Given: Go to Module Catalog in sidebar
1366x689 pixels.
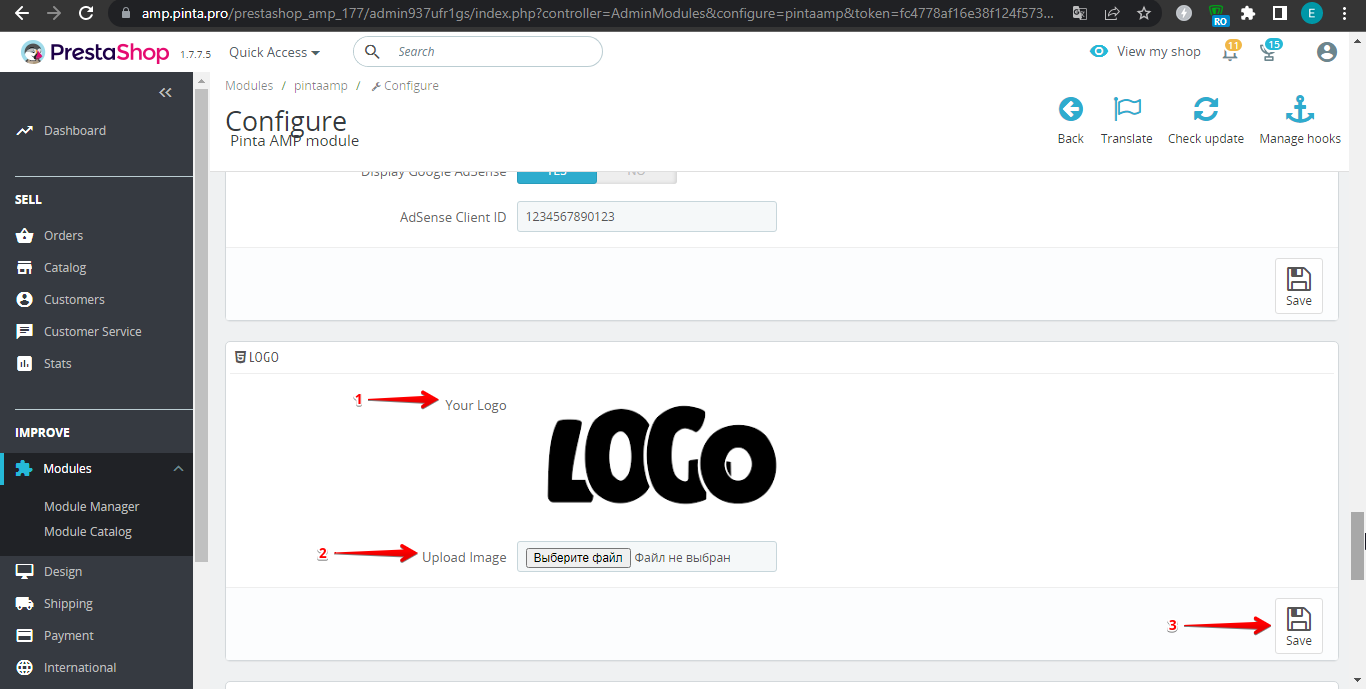Looking at the screenshot, I should click(87, 532).
